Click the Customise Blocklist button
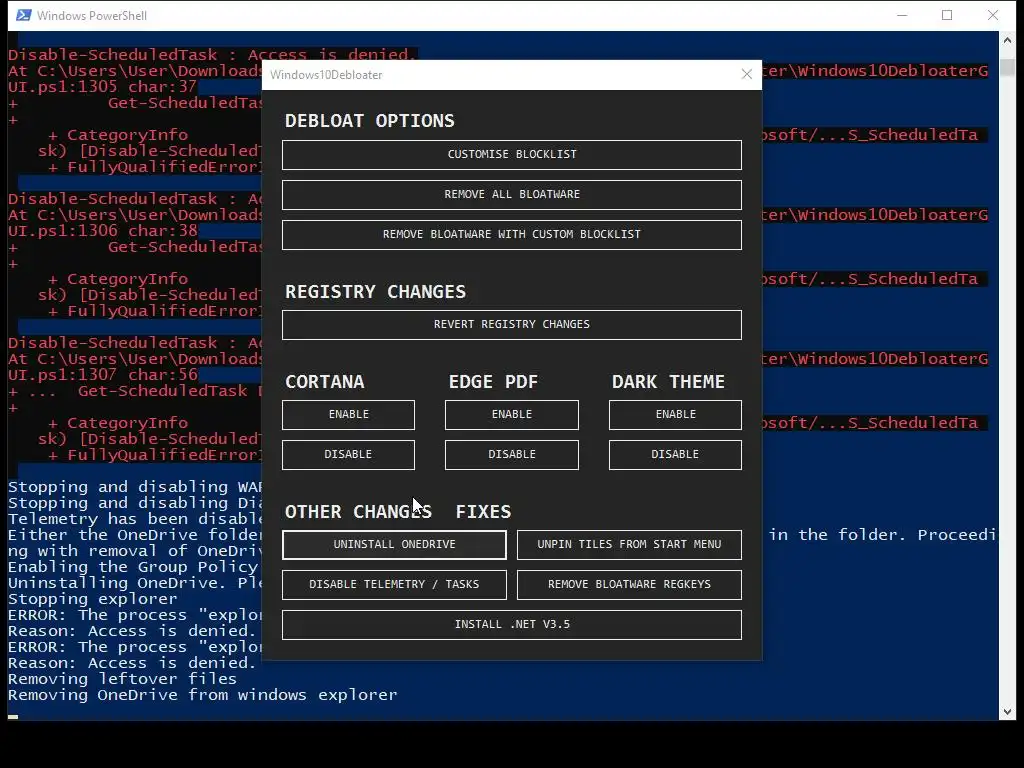The image size is (1024, 768). pos(511,155)
